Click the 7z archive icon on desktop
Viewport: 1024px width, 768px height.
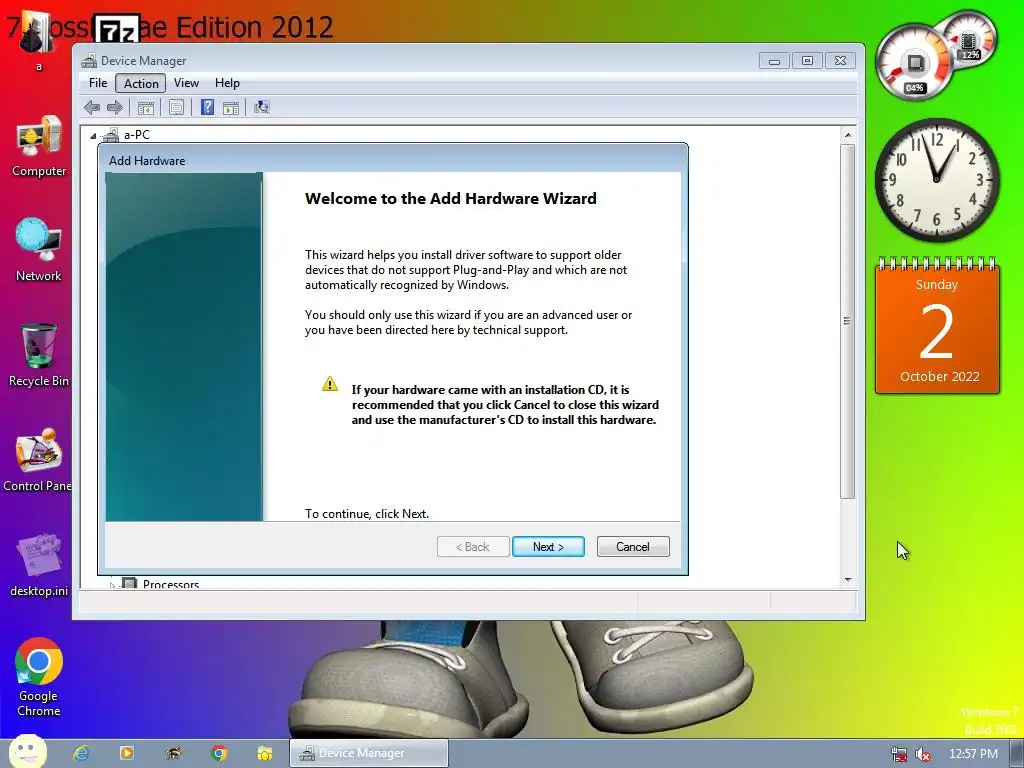click(117, 29)
